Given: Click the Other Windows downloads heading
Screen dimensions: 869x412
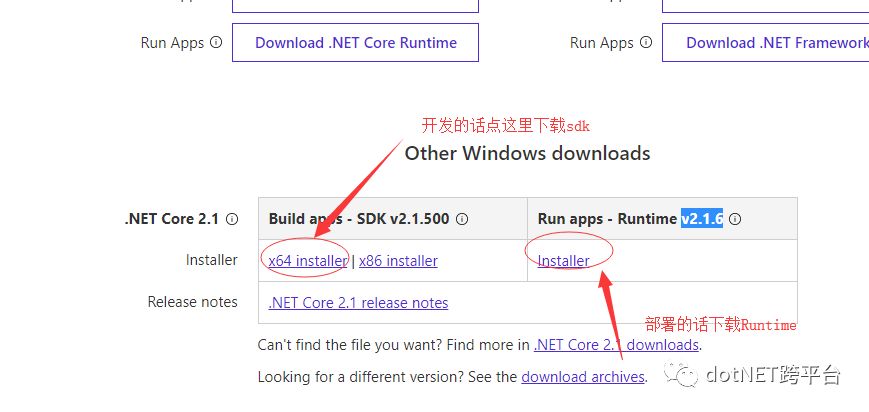Looking at the screenshot, I should click(x=528, y=153).
